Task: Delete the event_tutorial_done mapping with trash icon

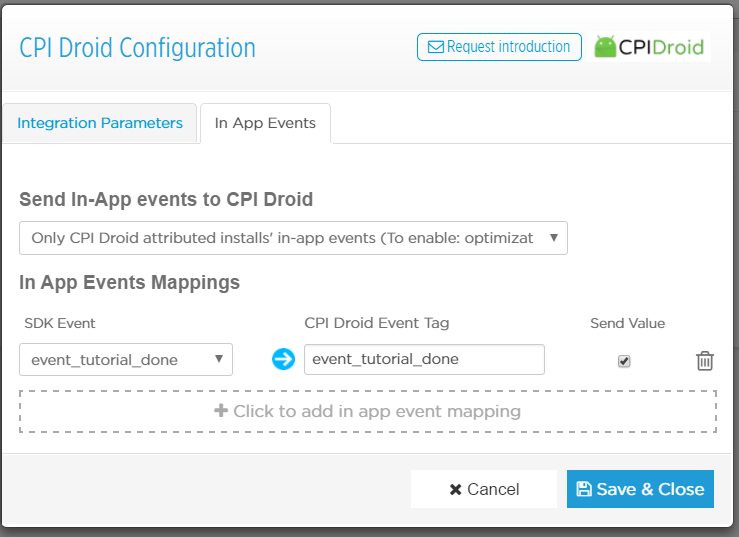Action: 705,360
